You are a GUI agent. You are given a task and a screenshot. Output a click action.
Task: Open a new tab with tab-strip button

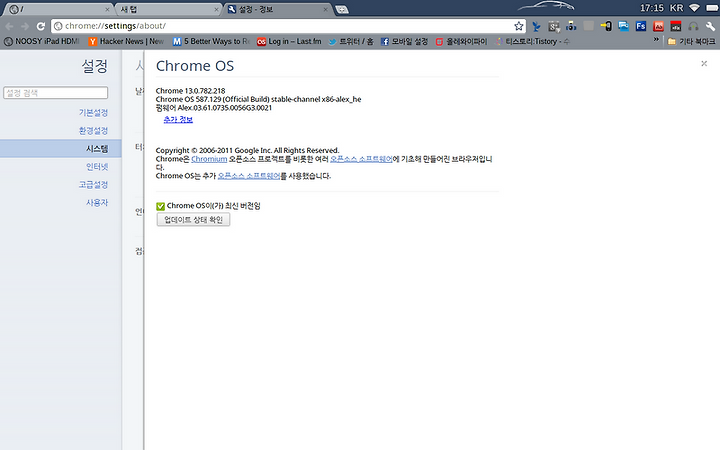[342, 10]
